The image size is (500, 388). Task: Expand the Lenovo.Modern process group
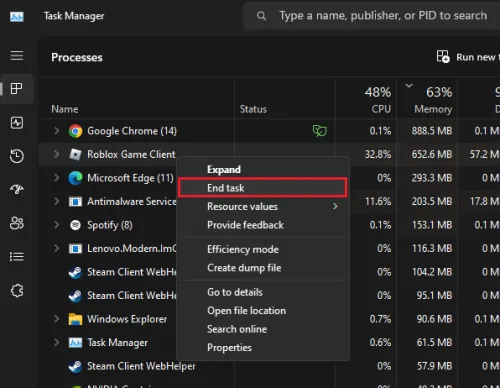tap(57, 248)
